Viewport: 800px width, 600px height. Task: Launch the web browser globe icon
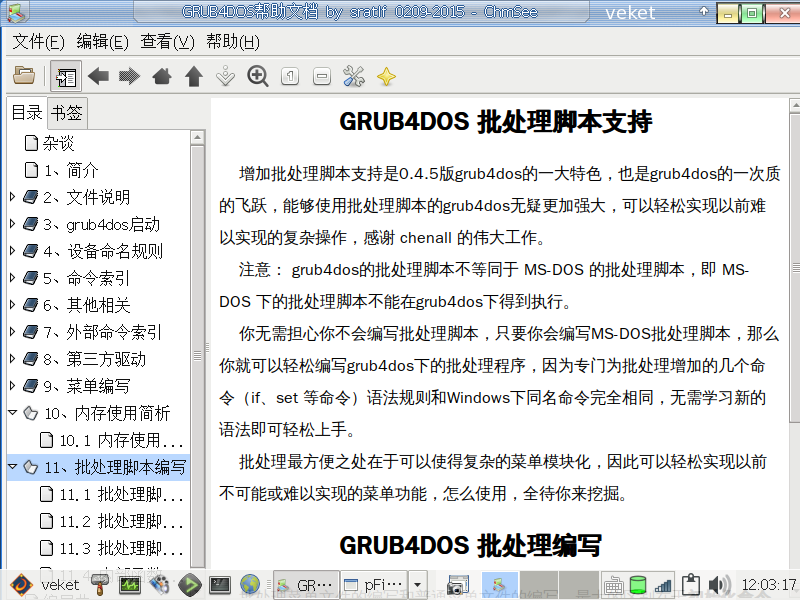pyautogui.click(x=250, y=585)
